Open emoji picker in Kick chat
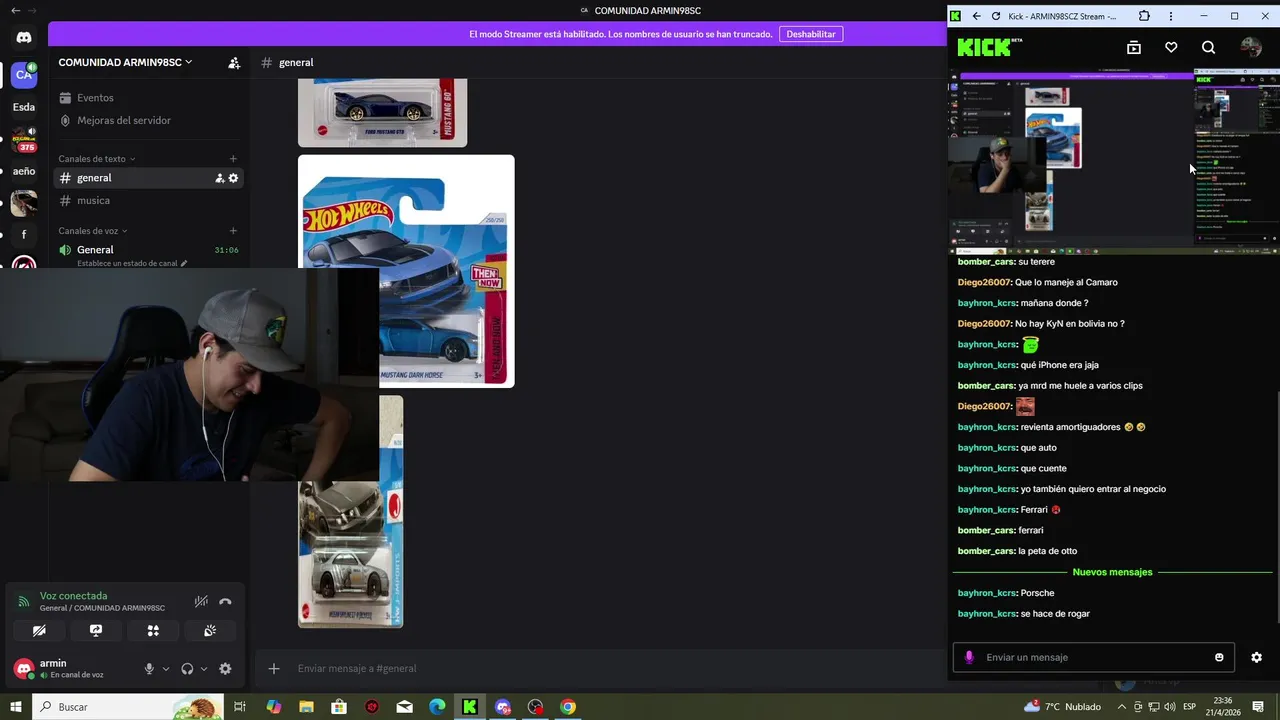Image resolution: width=1280 pixels, height=720 pixels. (1219, 657)
